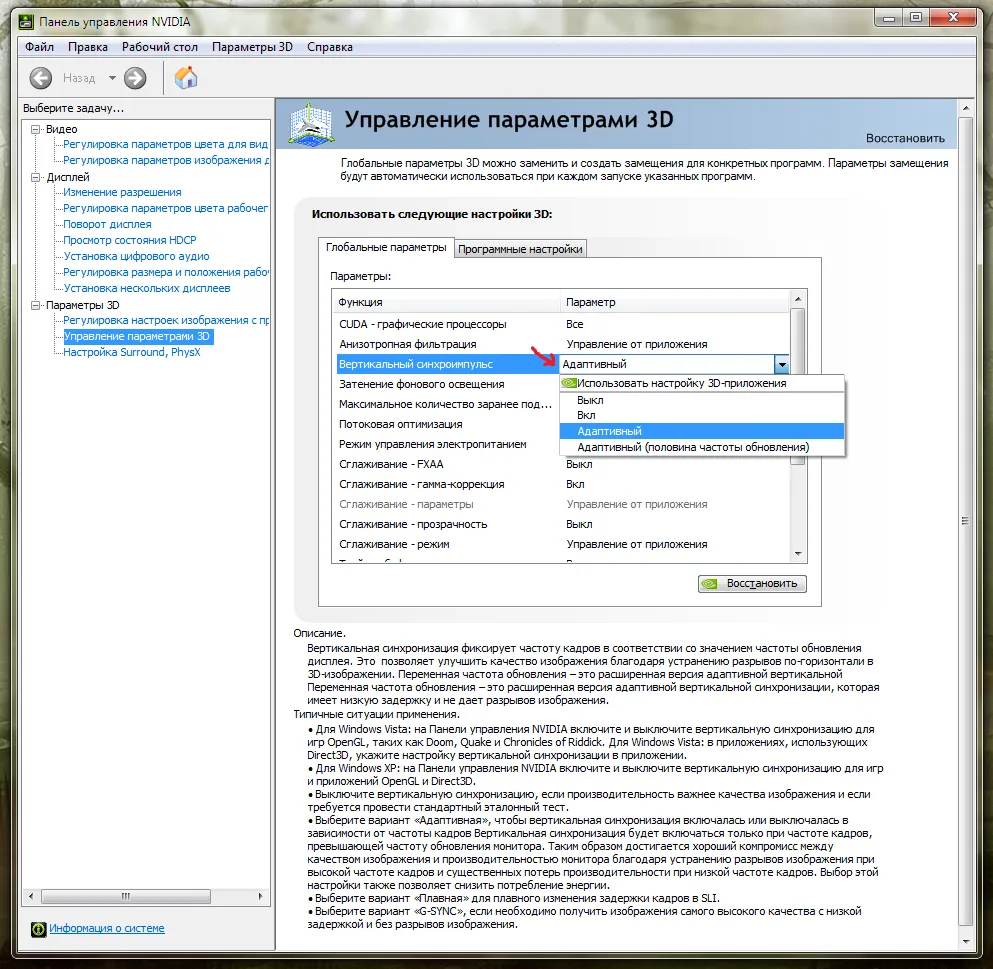The width and height of the screenshot is (993, 969).
Task: Click the task tree horizontal scrollbar thumb
Action: coord(126,897)
